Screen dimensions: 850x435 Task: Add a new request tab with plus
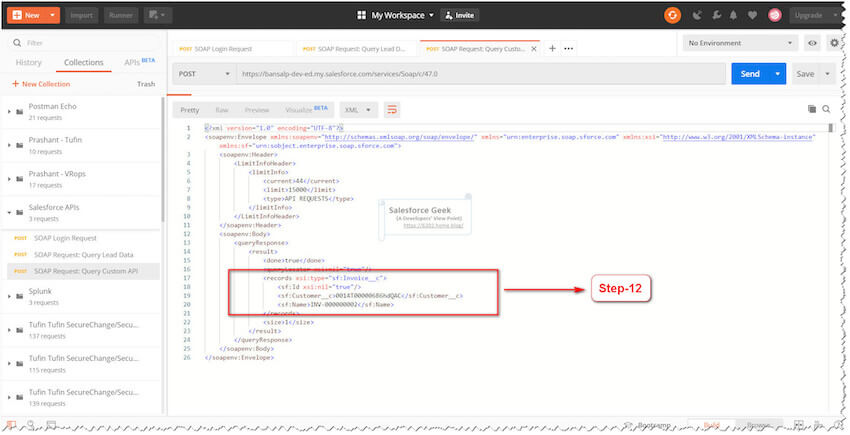[x=552, y=48]
